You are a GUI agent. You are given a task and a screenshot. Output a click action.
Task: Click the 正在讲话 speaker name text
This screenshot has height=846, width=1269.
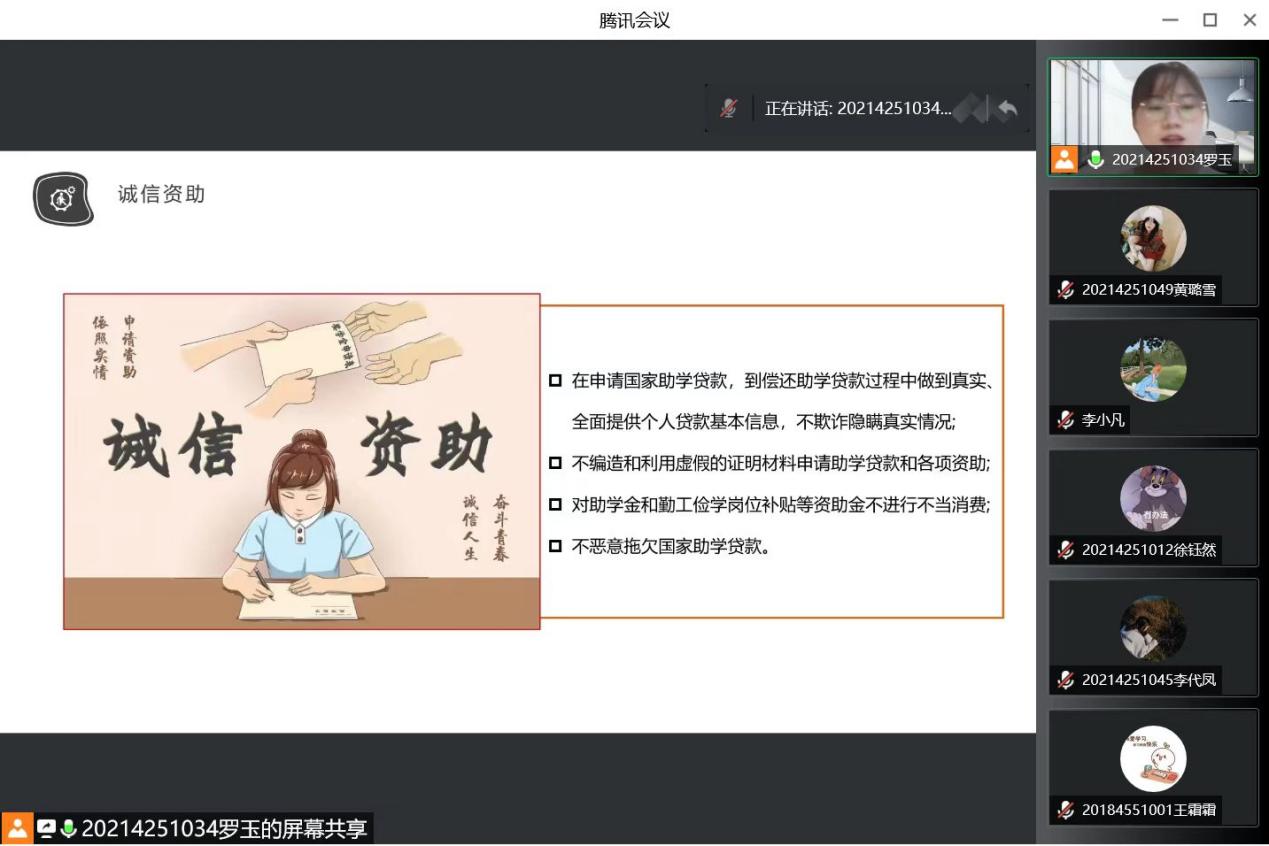[858, 109]
